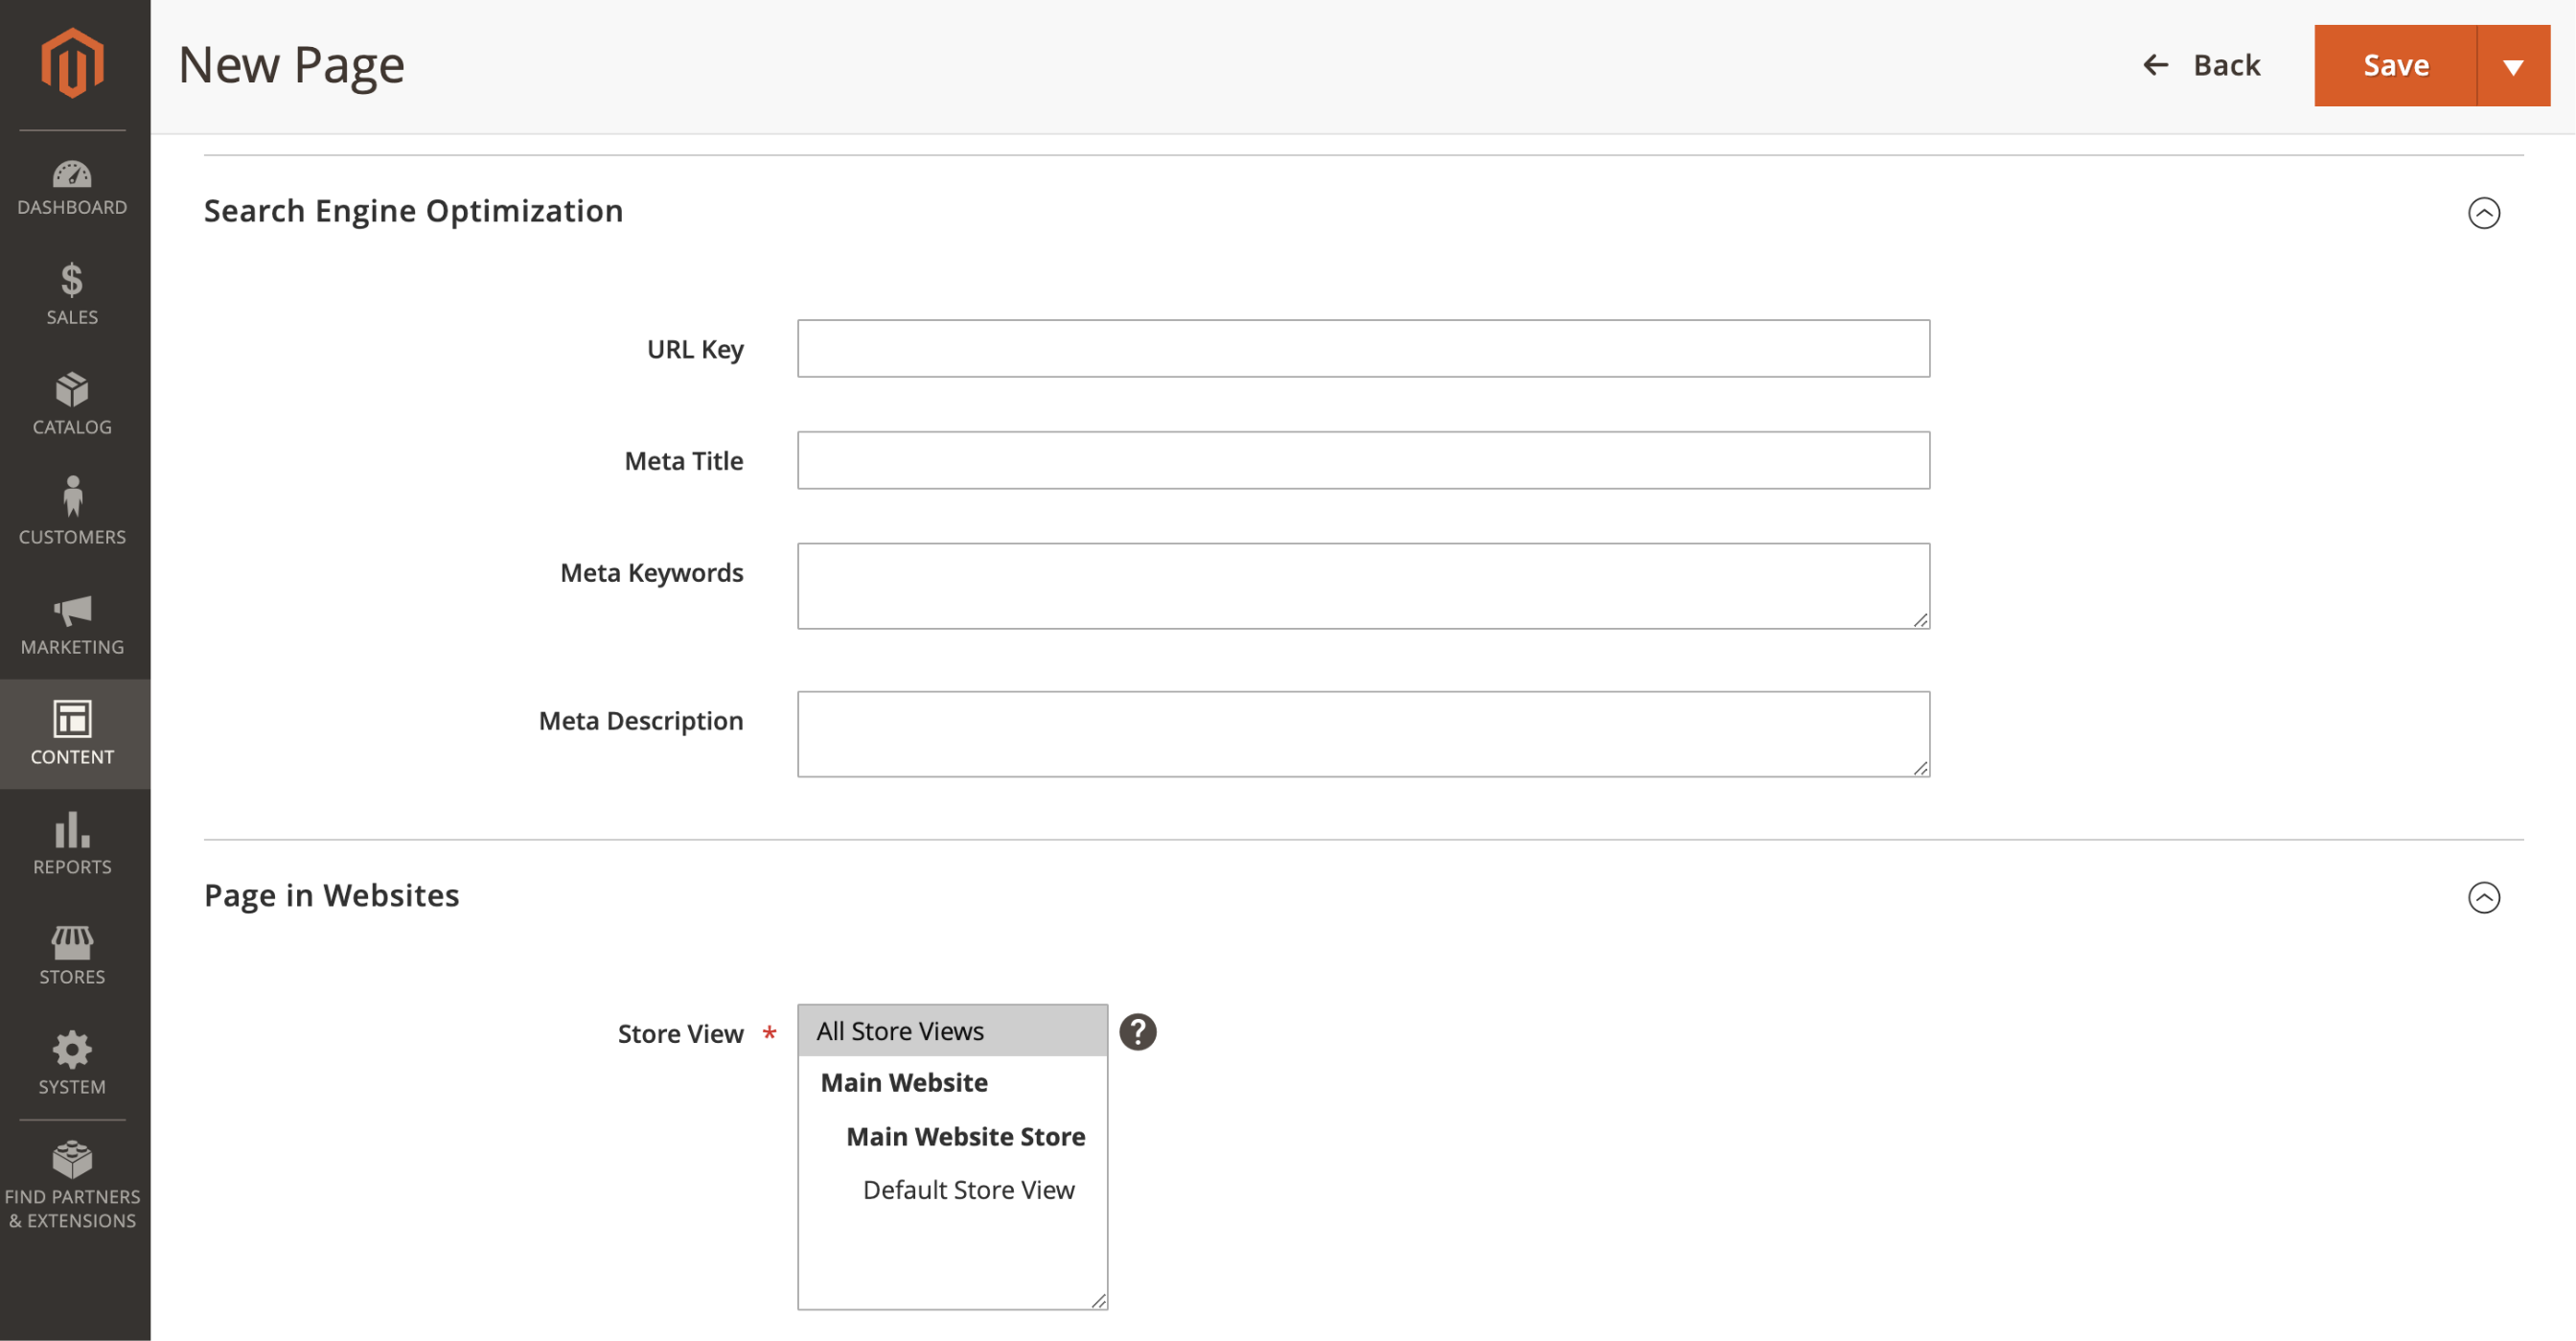Collapse the Search Engine Optimization section
Viewport: 2576px width, 1341px height.
(2484, 211)
